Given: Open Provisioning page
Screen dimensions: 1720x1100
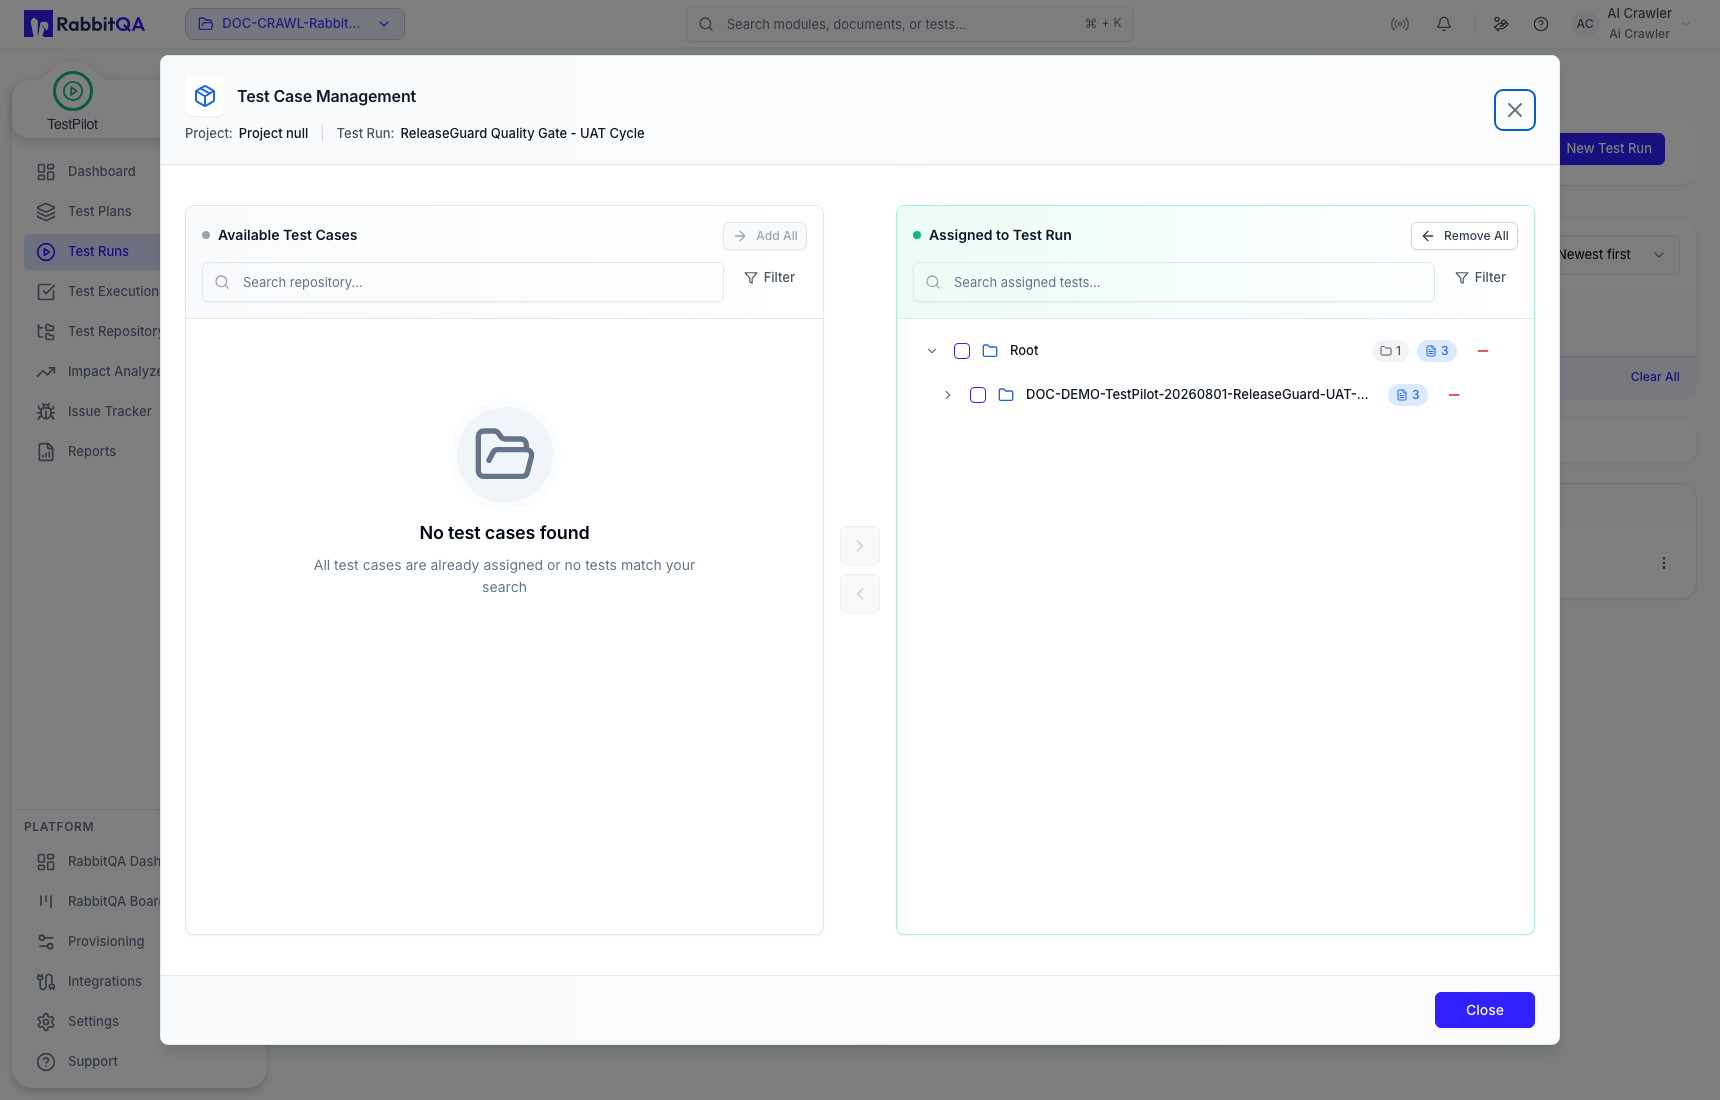Looking at the screenshot, I should (106, 942).
